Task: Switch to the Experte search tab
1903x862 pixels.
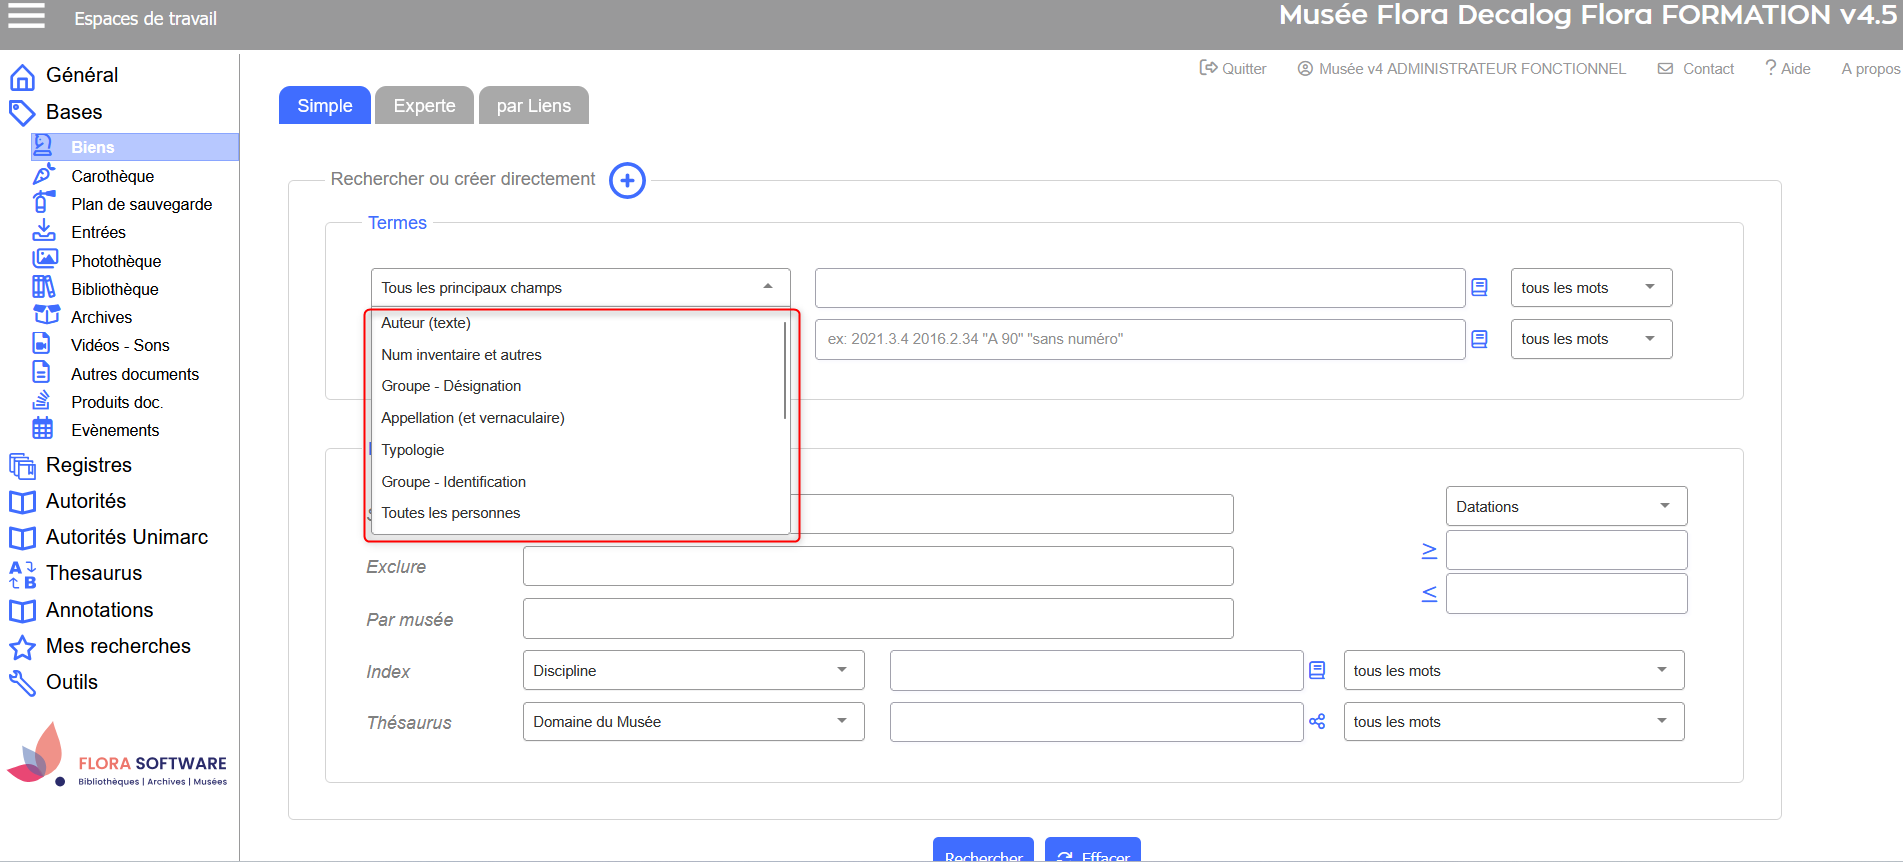Action: point(424,106)
